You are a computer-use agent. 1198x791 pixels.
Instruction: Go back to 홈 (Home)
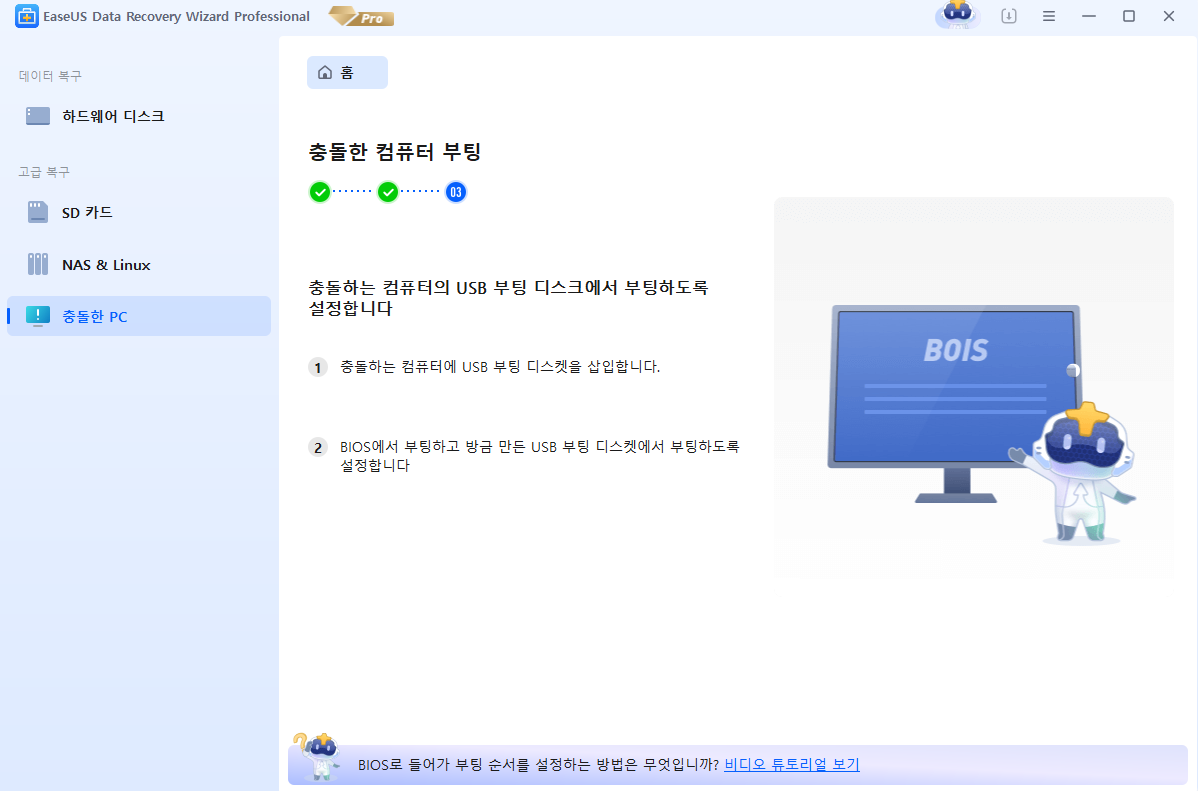point(347,73)
